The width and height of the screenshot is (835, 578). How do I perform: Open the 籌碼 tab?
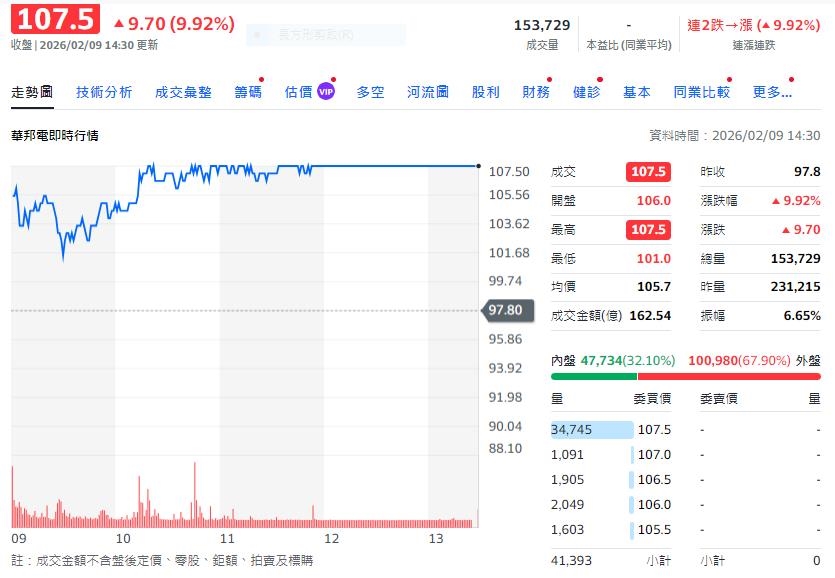point(248,92)
